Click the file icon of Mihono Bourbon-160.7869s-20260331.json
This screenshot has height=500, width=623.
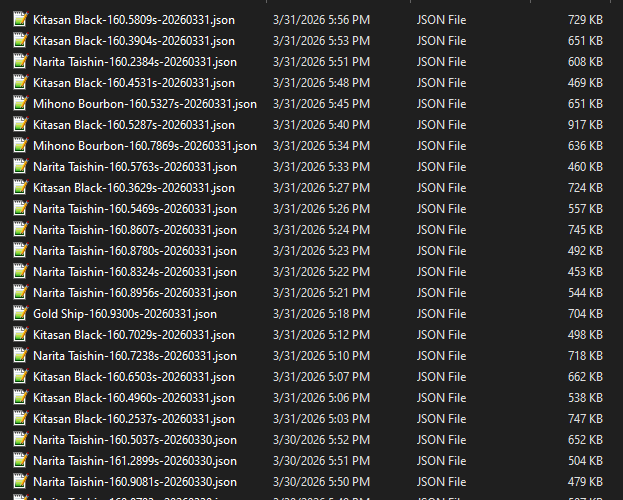(21, 145)
